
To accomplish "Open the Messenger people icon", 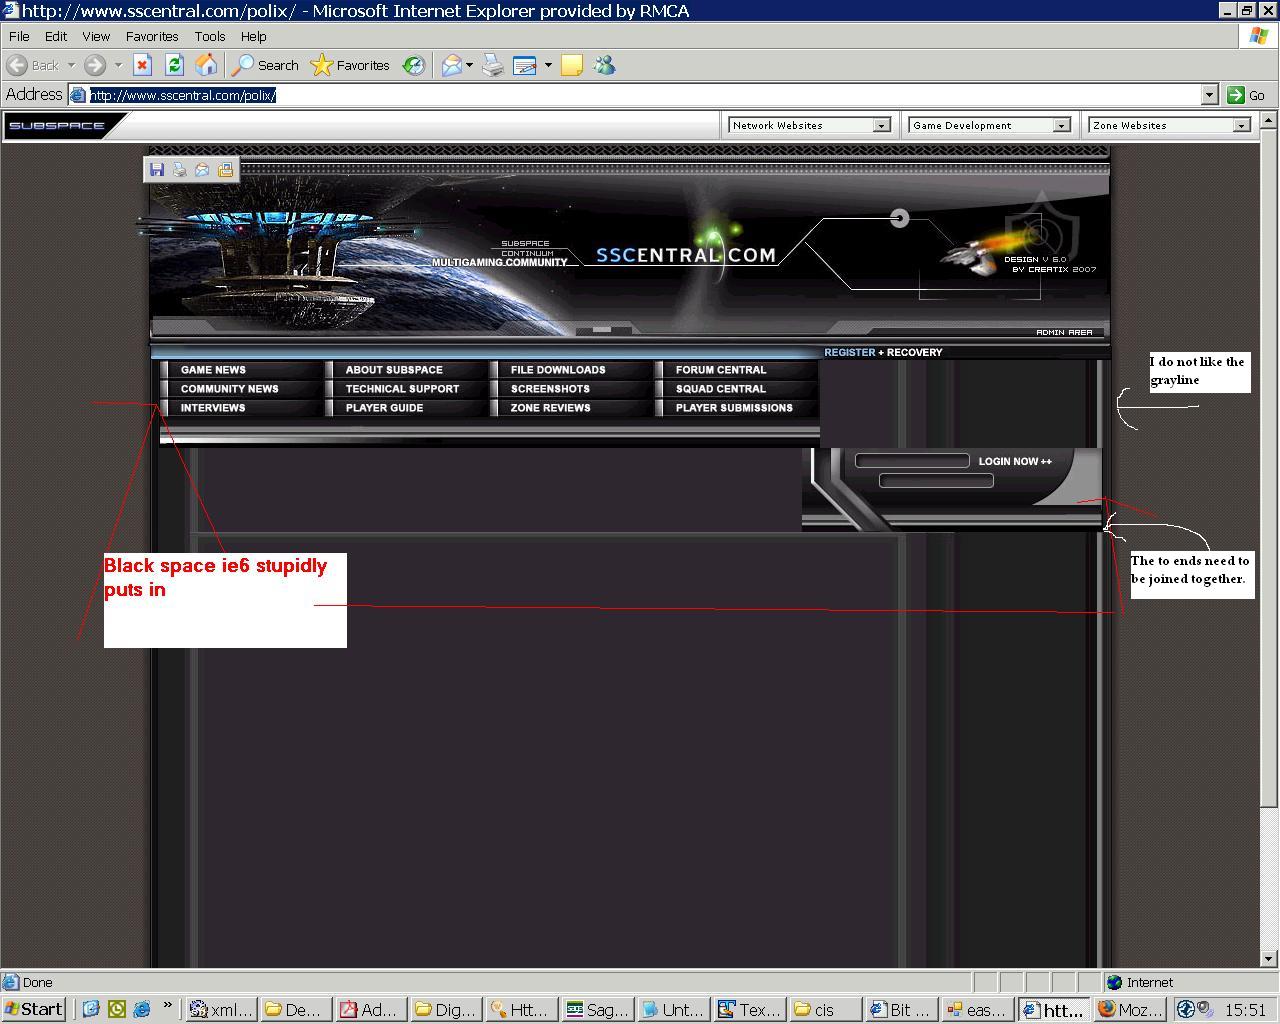I will point(604,65).
